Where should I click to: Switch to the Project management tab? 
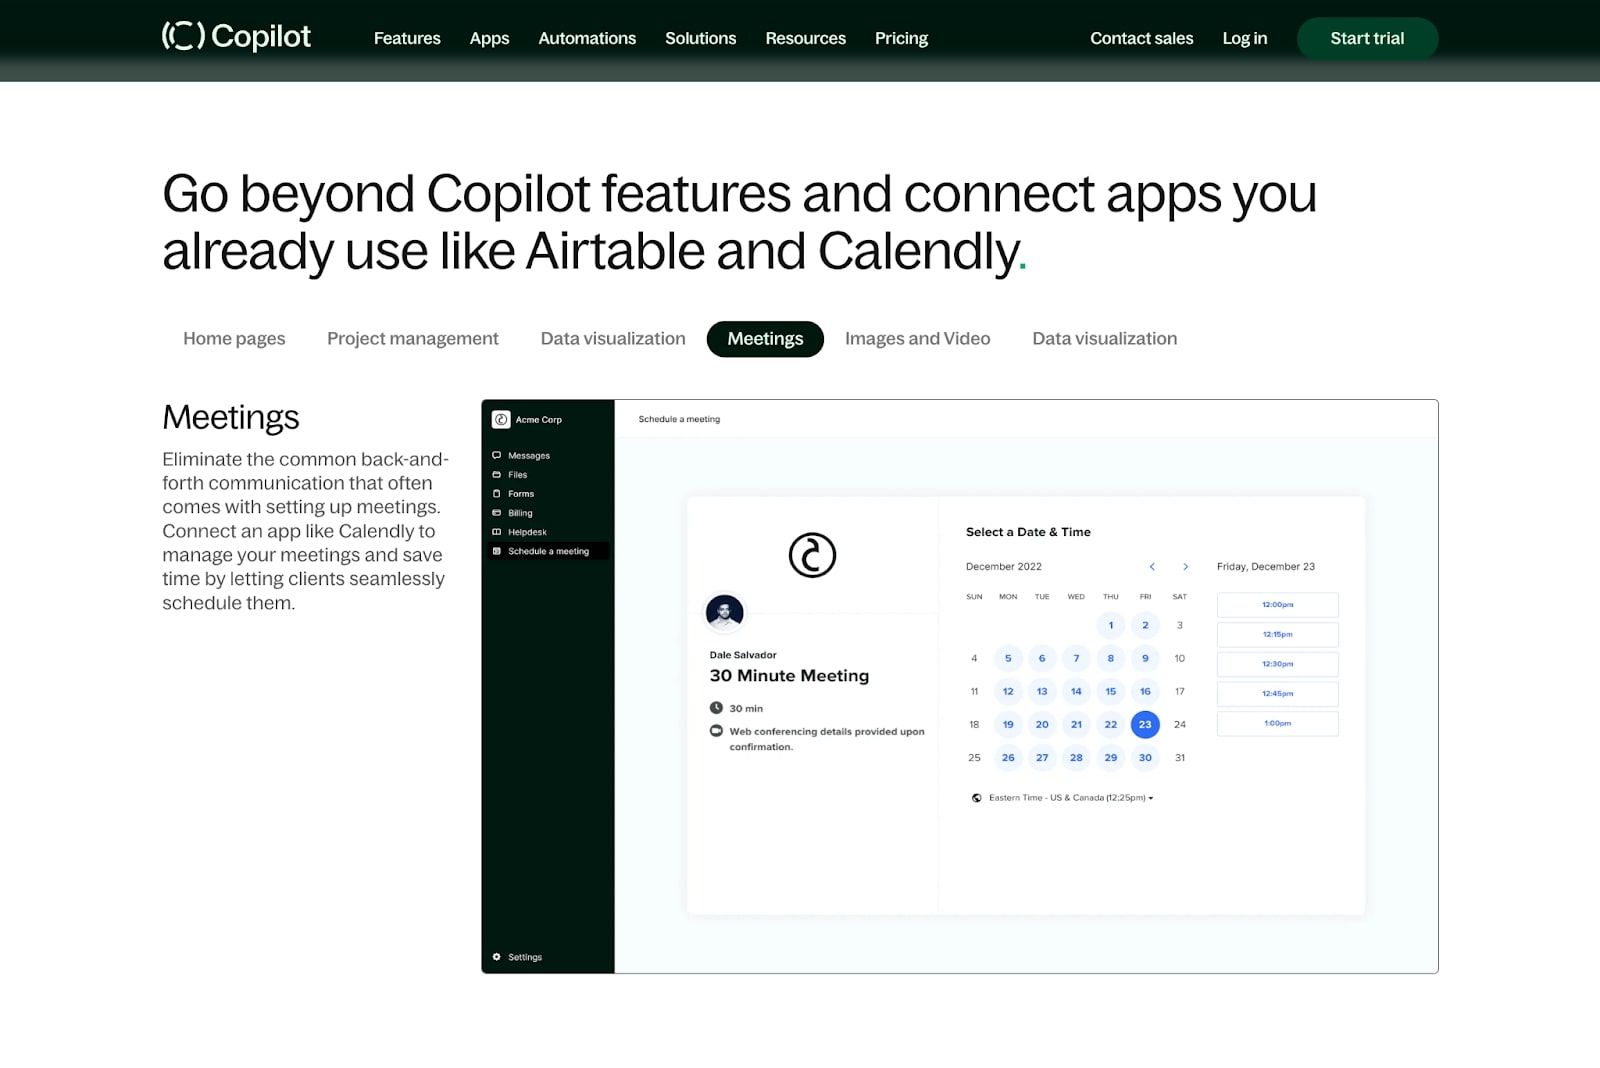click(x=412, y=339)
